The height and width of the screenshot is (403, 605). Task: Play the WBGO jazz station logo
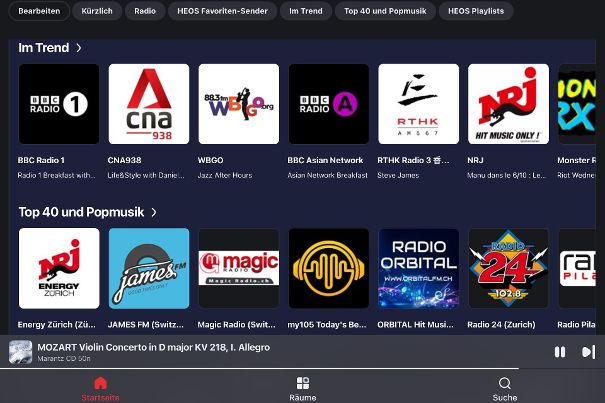coord(239,104)
